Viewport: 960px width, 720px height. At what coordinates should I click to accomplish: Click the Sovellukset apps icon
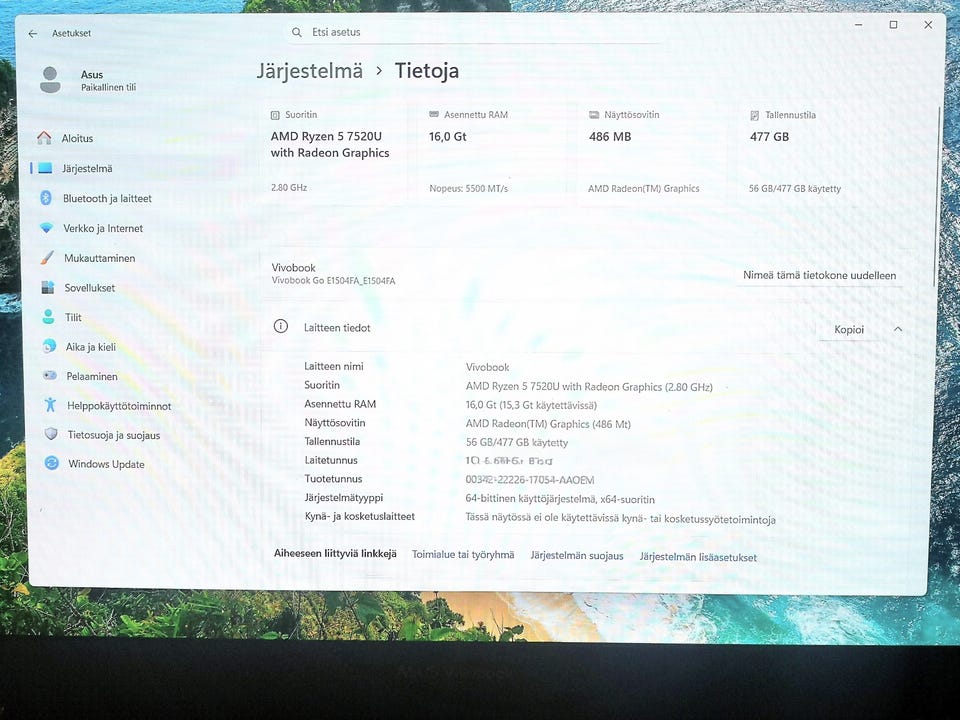[48, 287]
